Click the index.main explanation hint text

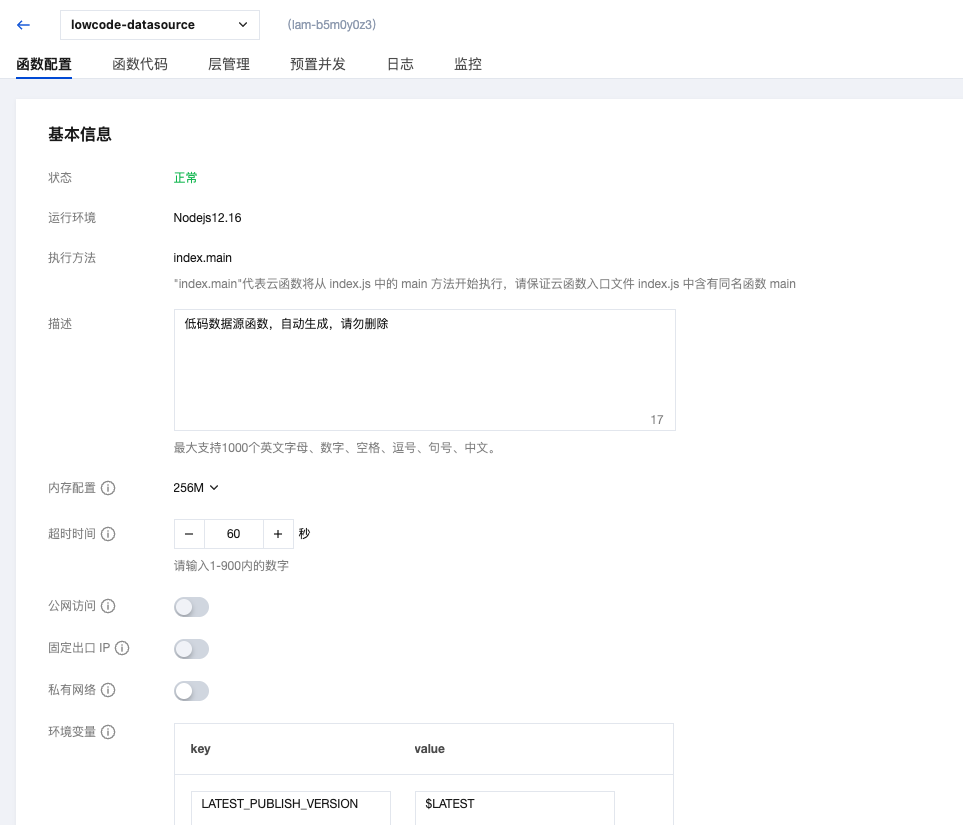(485, 283)
